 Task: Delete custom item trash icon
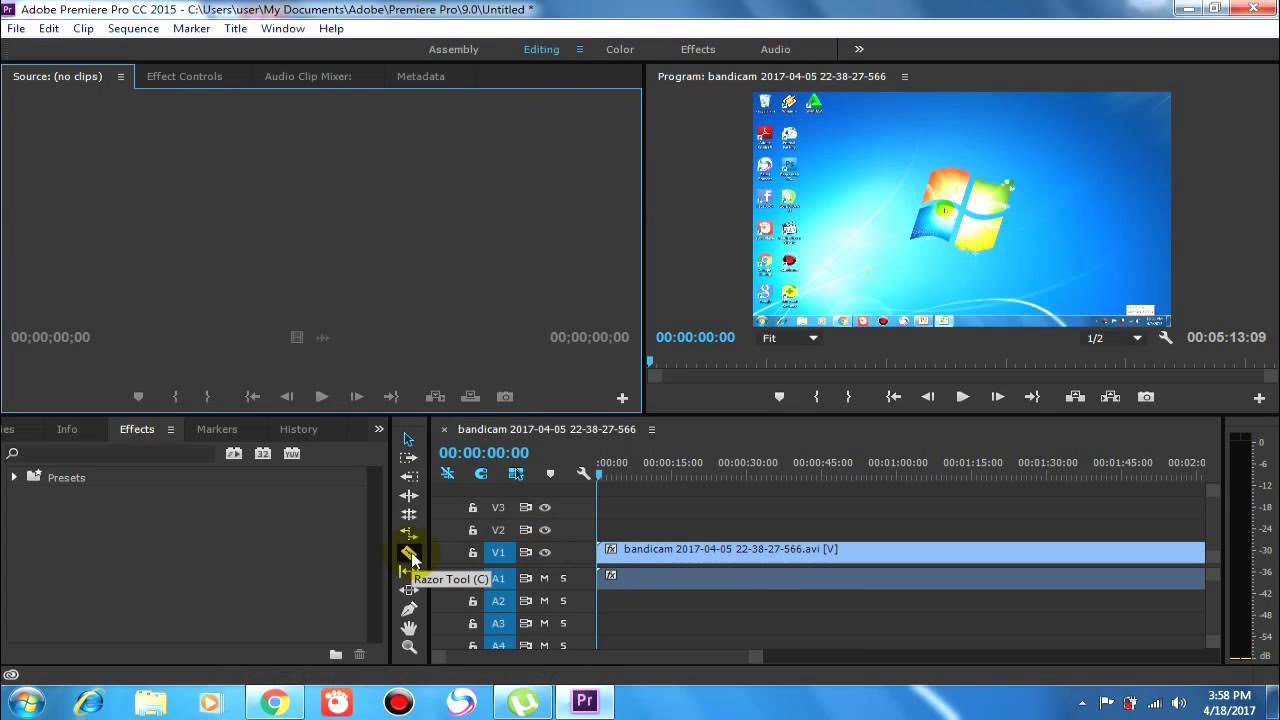coord(360,655)
